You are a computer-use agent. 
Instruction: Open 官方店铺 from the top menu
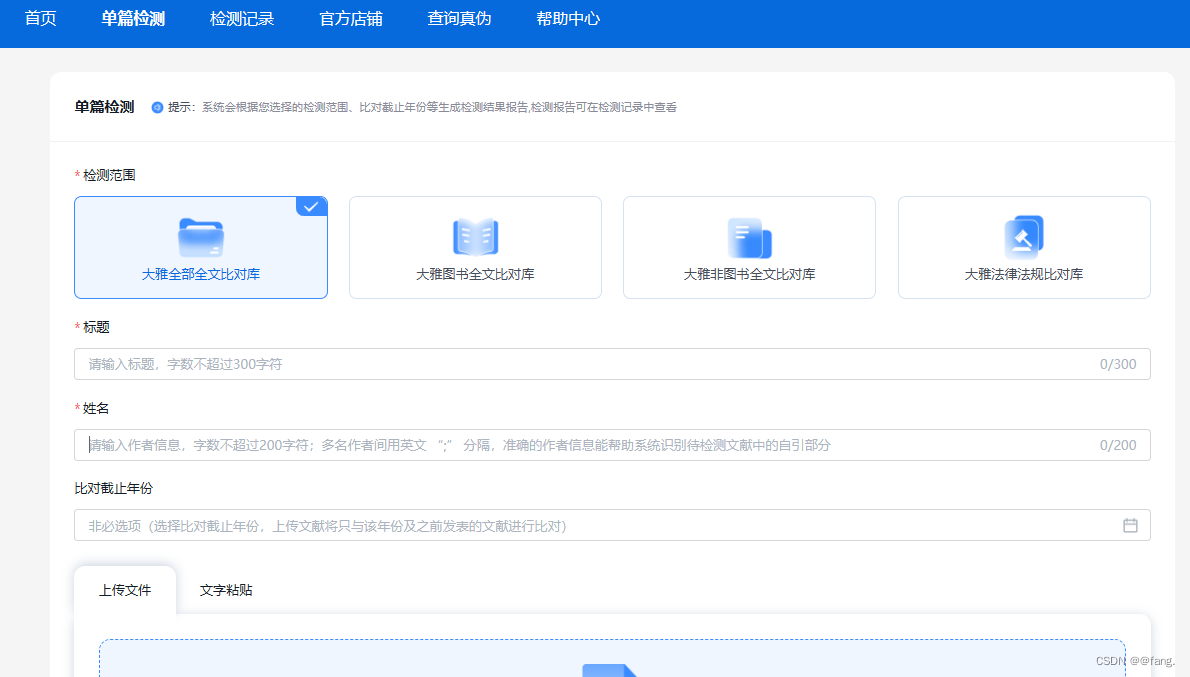tap(351, 19)
